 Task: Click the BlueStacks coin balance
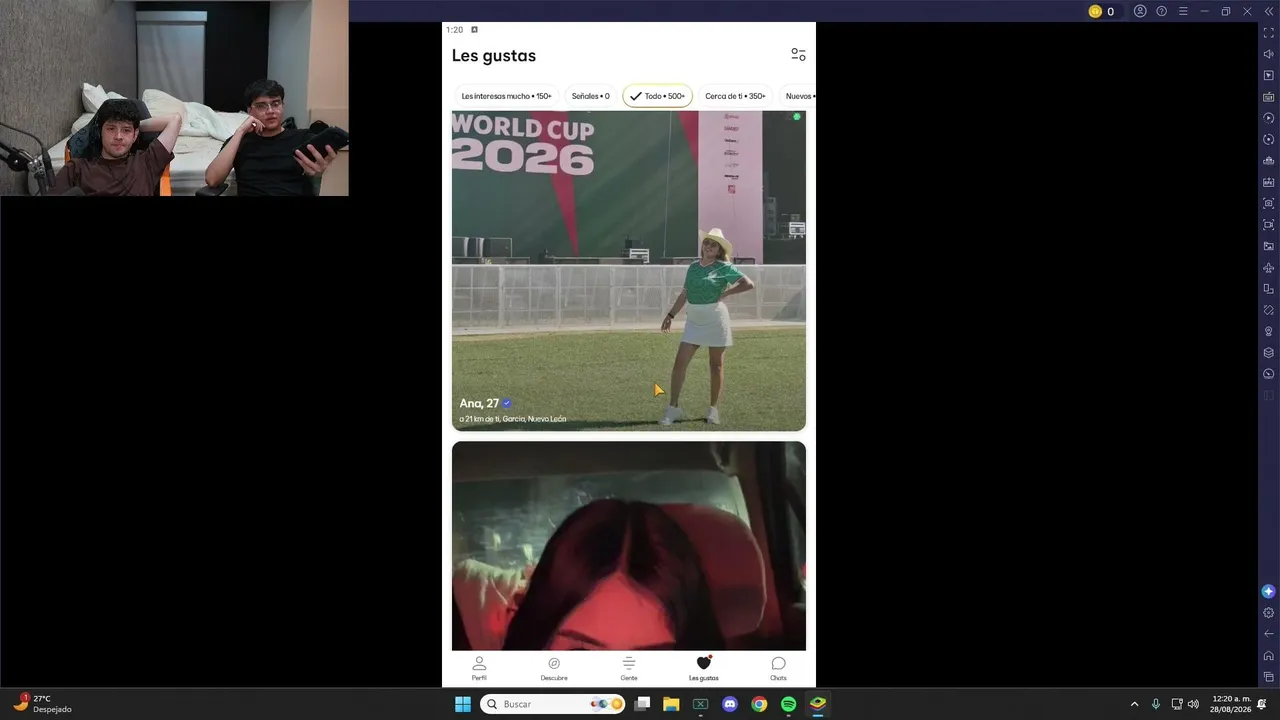(1101, 11)
